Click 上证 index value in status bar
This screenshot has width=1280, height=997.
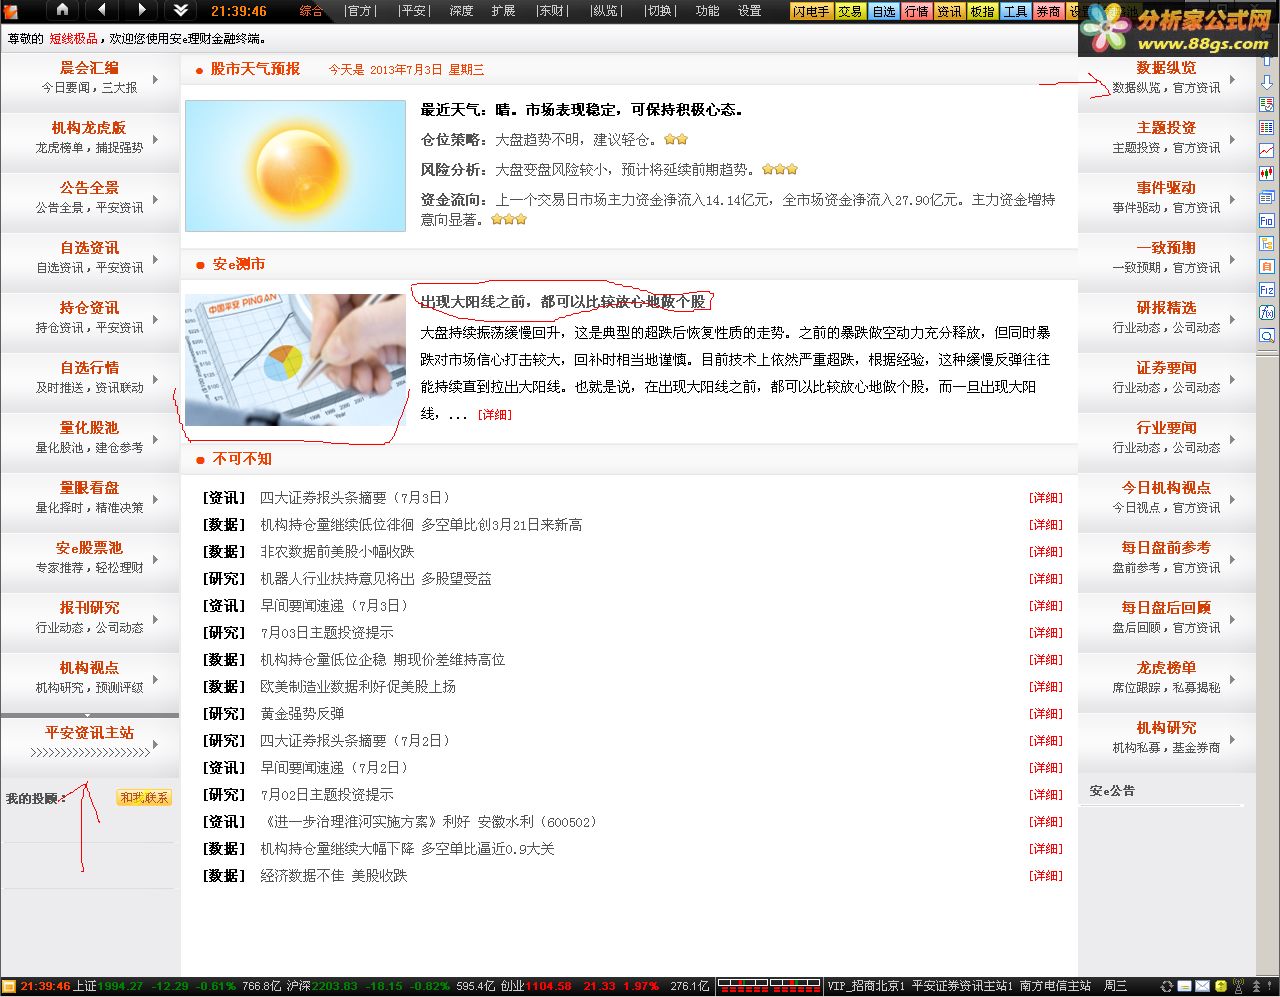pyautogui.click(x=120, y=987)
